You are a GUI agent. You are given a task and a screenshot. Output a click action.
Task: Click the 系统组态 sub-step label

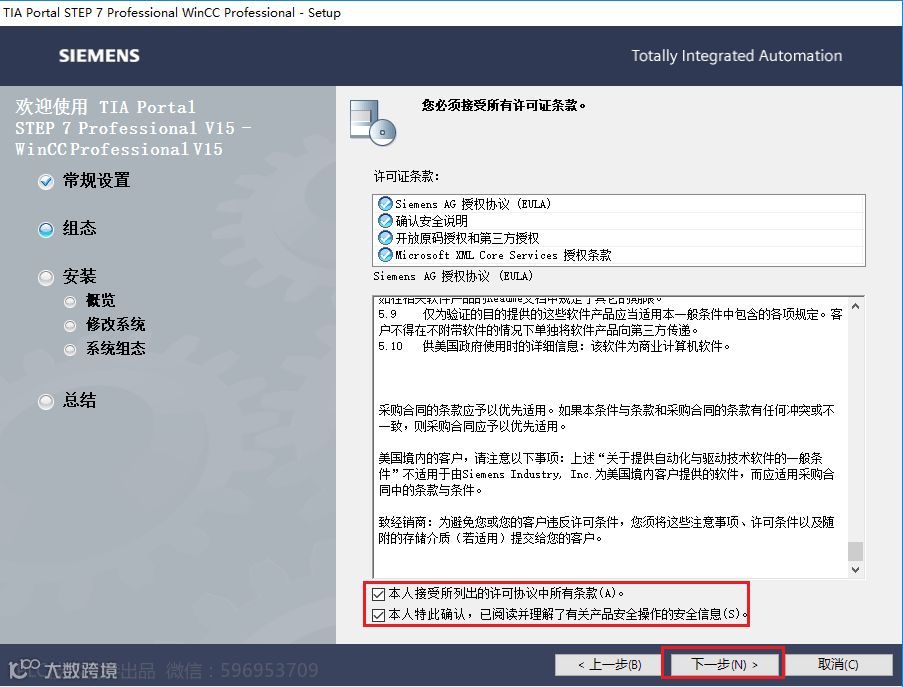point(115,349)
